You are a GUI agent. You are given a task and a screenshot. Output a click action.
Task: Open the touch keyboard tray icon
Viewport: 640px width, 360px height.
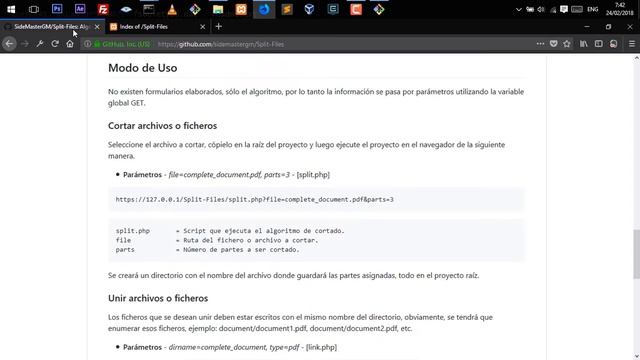click(577, 9)
